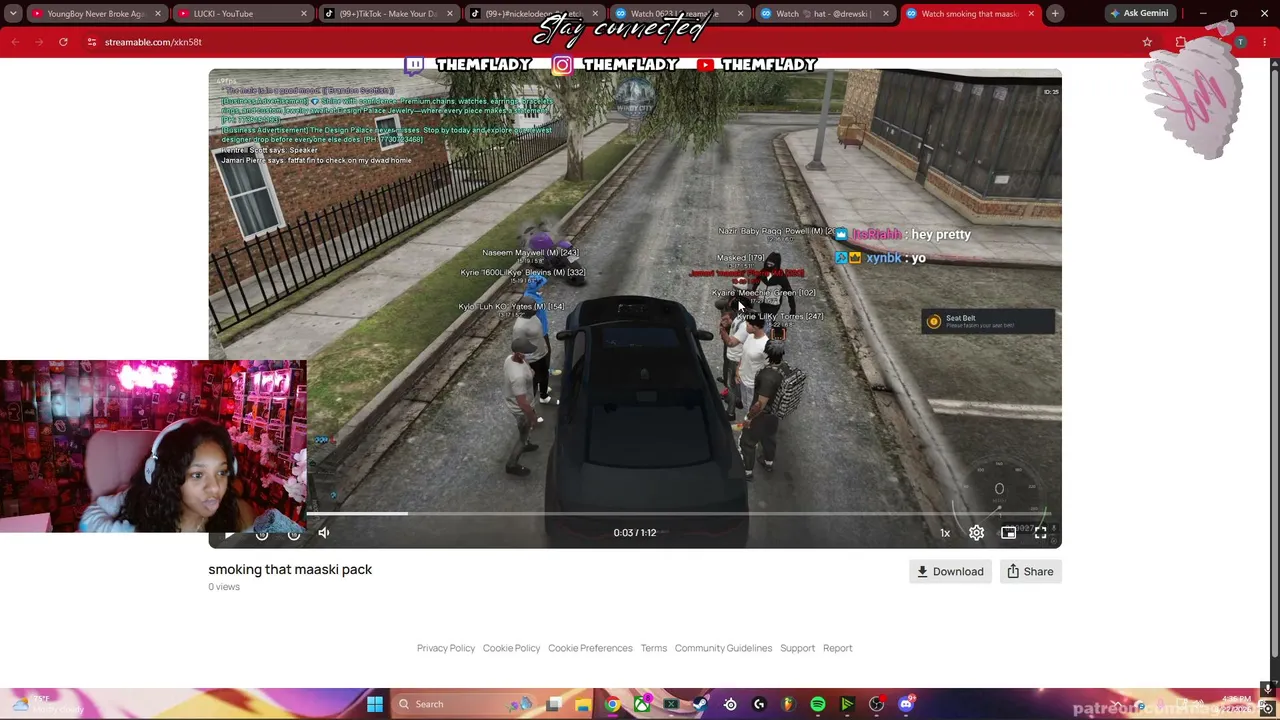Download the video
This screenshot has width=1280, height=720.
pyautogui.click(x=950, y=571)
